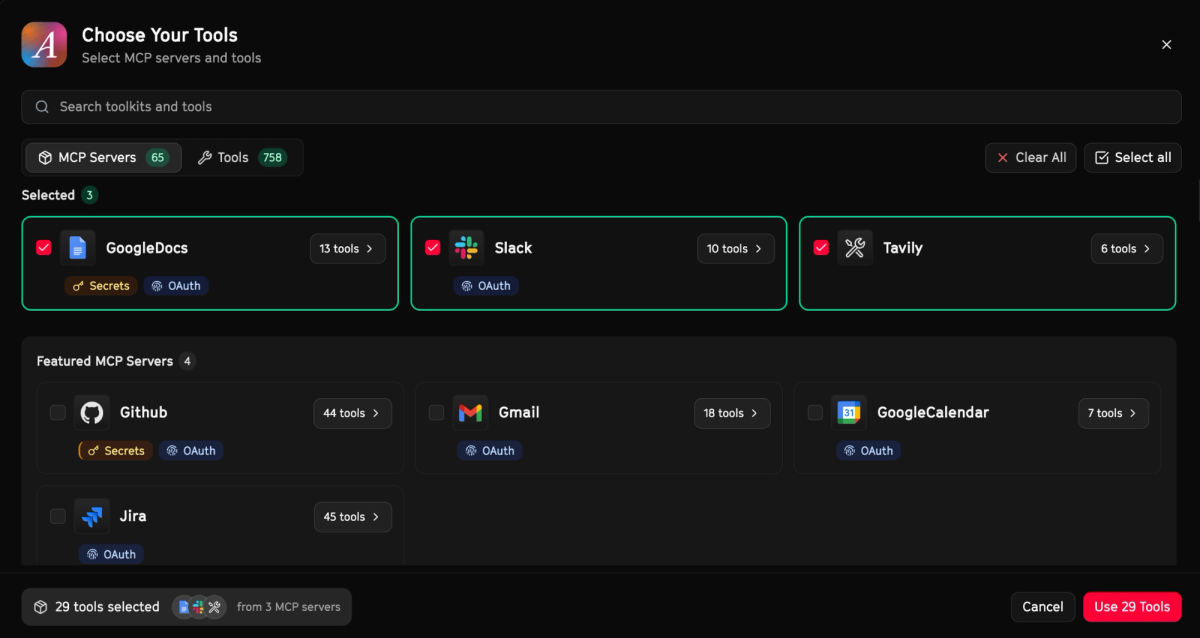
Task: Expand GoogleDocs 13 tools list
Action: click(x=348, y=249)
